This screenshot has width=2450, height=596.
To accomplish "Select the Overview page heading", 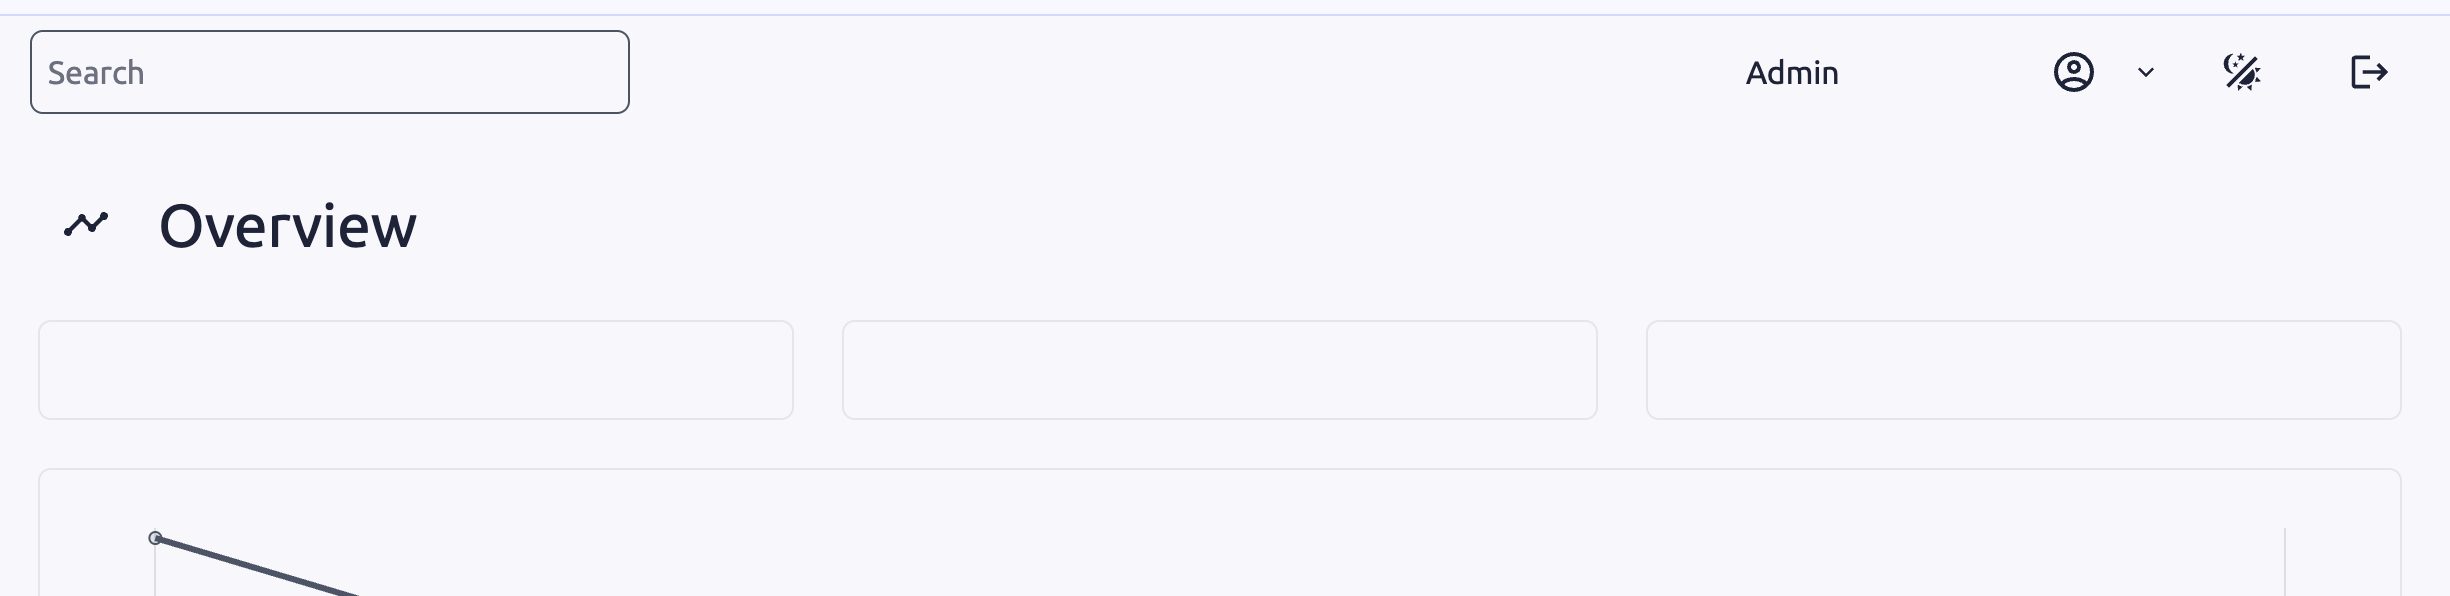I will coord(287,226).
